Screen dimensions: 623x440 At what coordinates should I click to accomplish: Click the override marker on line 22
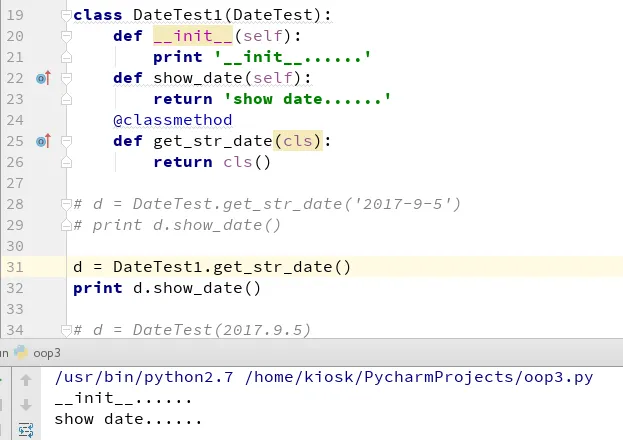click(x=43, y=78)
